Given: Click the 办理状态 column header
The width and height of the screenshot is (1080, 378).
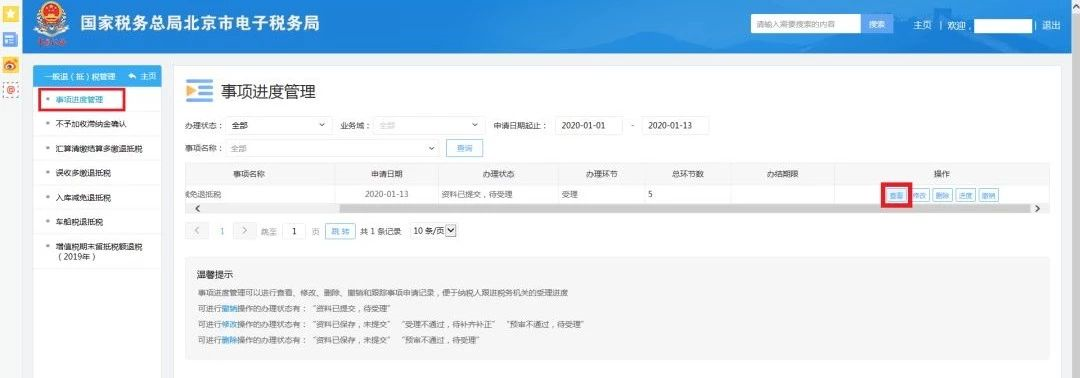Looking at the screenshot, I should 499,174.
